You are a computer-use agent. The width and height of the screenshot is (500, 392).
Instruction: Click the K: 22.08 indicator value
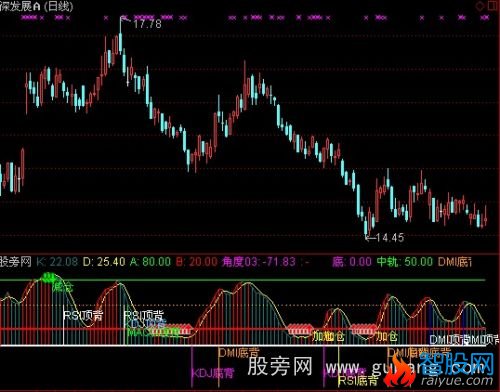(x=57, y=262)
